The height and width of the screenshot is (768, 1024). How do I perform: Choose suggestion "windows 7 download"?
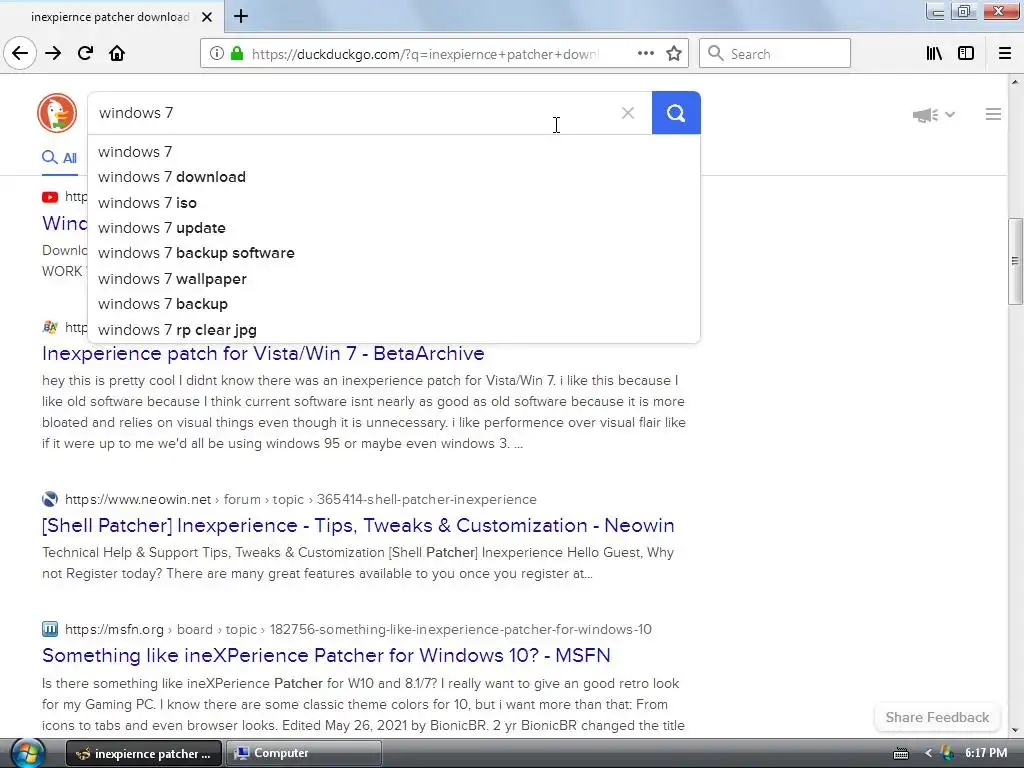pos(394,177)
